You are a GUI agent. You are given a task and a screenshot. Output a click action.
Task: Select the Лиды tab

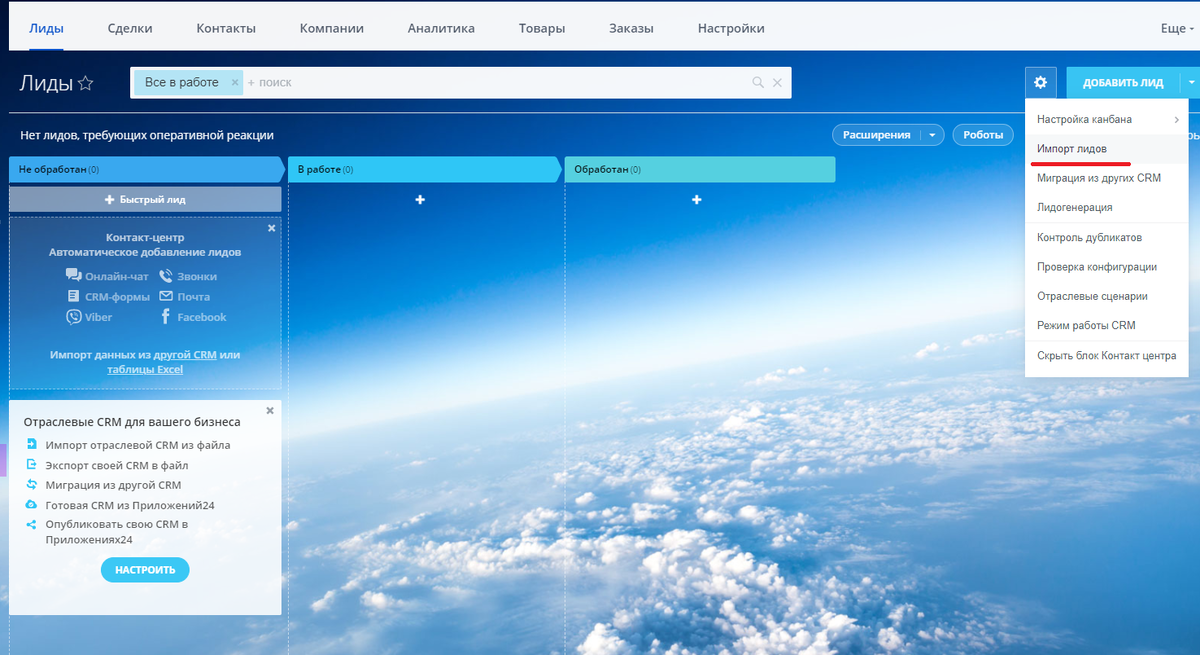[x=47, y=28]
